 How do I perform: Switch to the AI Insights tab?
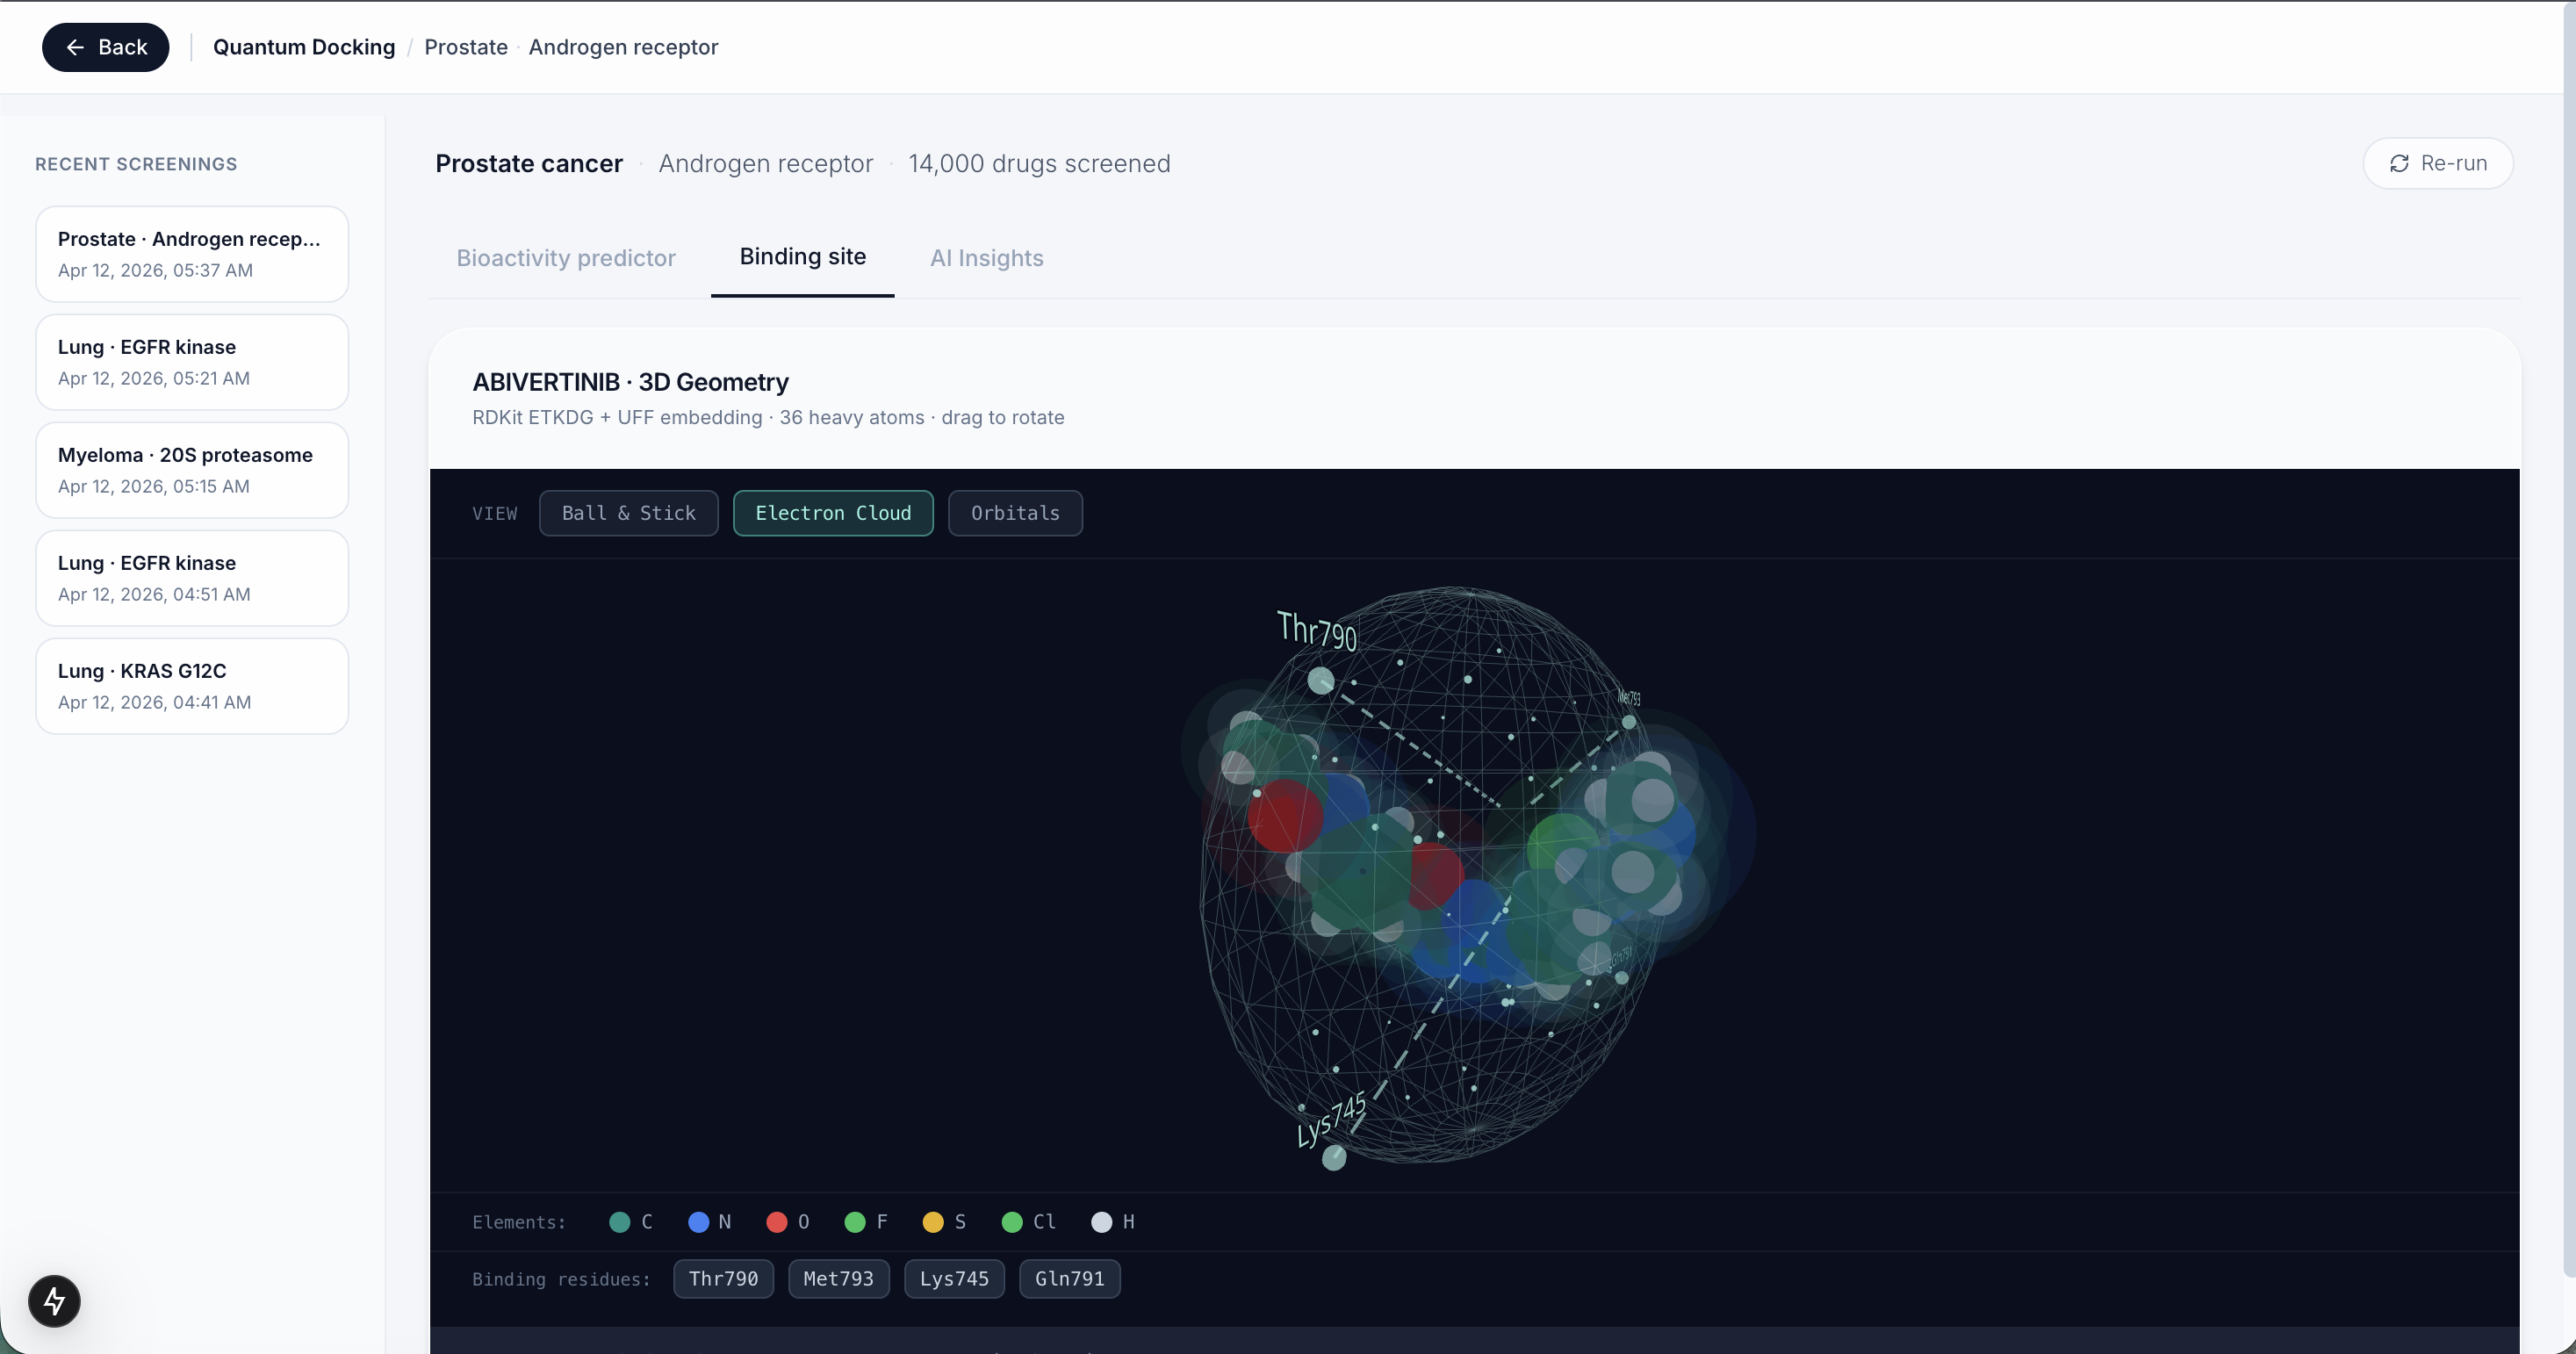[986, 258]
